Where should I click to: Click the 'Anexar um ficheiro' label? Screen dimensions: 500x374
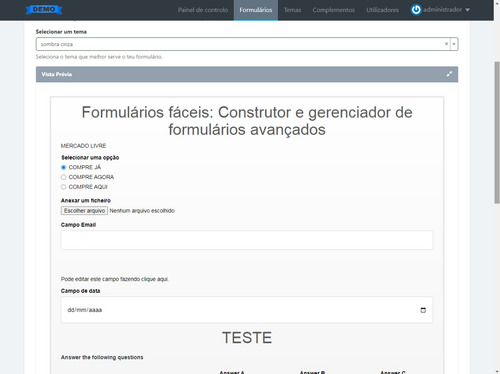pos(86,200)
